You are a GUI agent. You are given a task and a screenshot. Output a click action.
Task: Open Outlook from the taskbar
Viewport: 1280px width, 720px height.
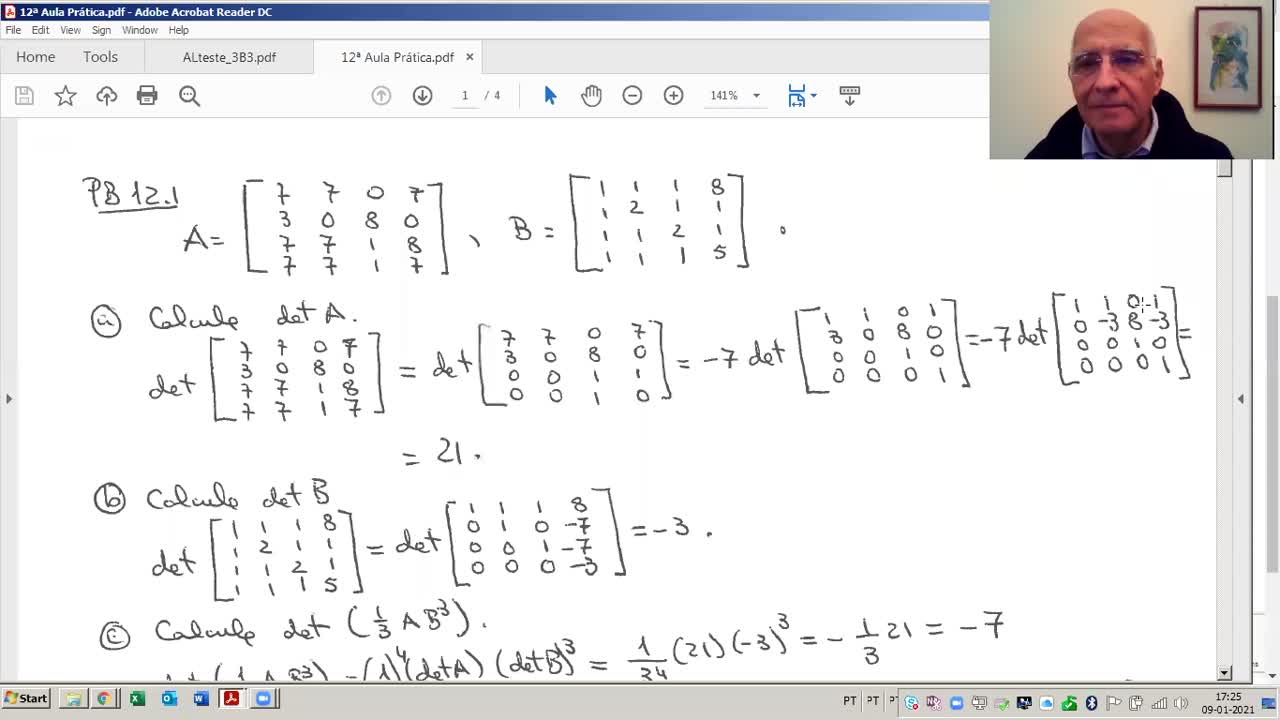pyautogui.click(x=169, y=699)
